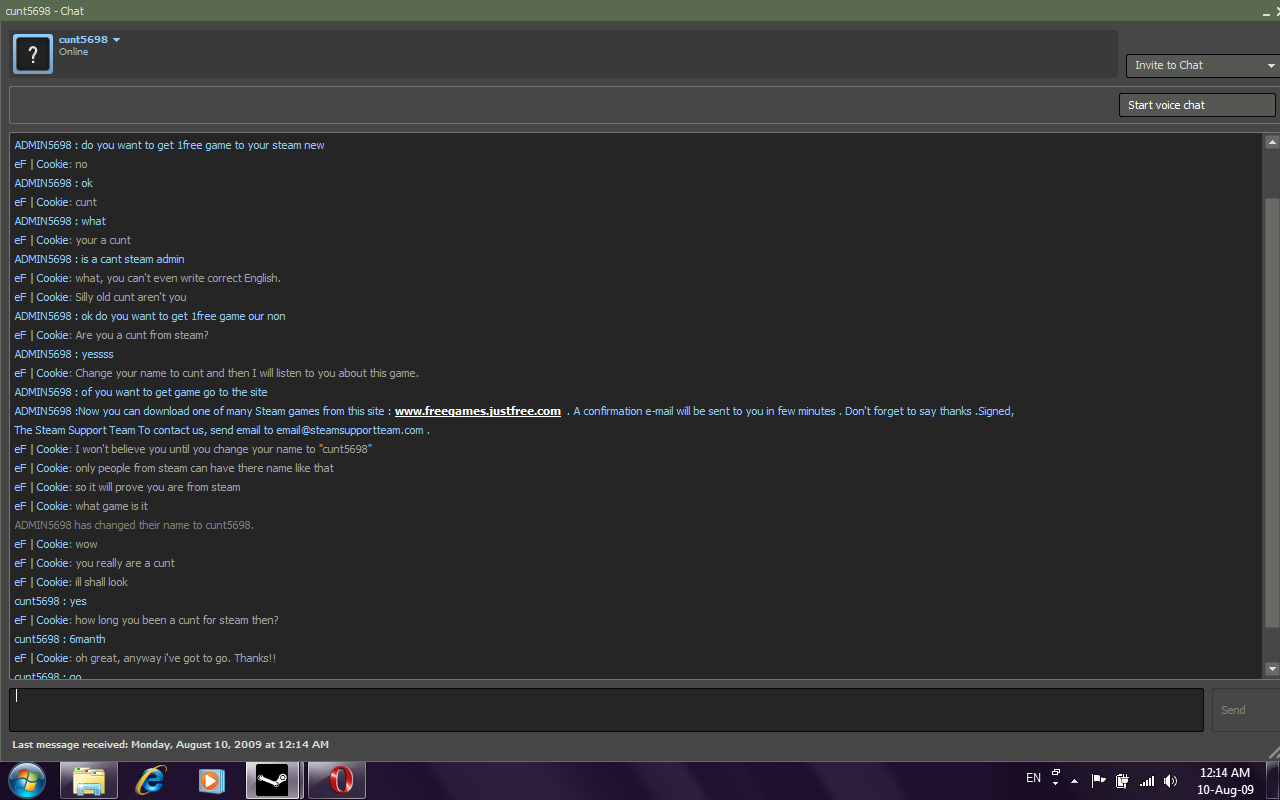Click the volume speaker icon in system tray
The width and height of the screenshot is (1280, 800).
[1171, 780]
